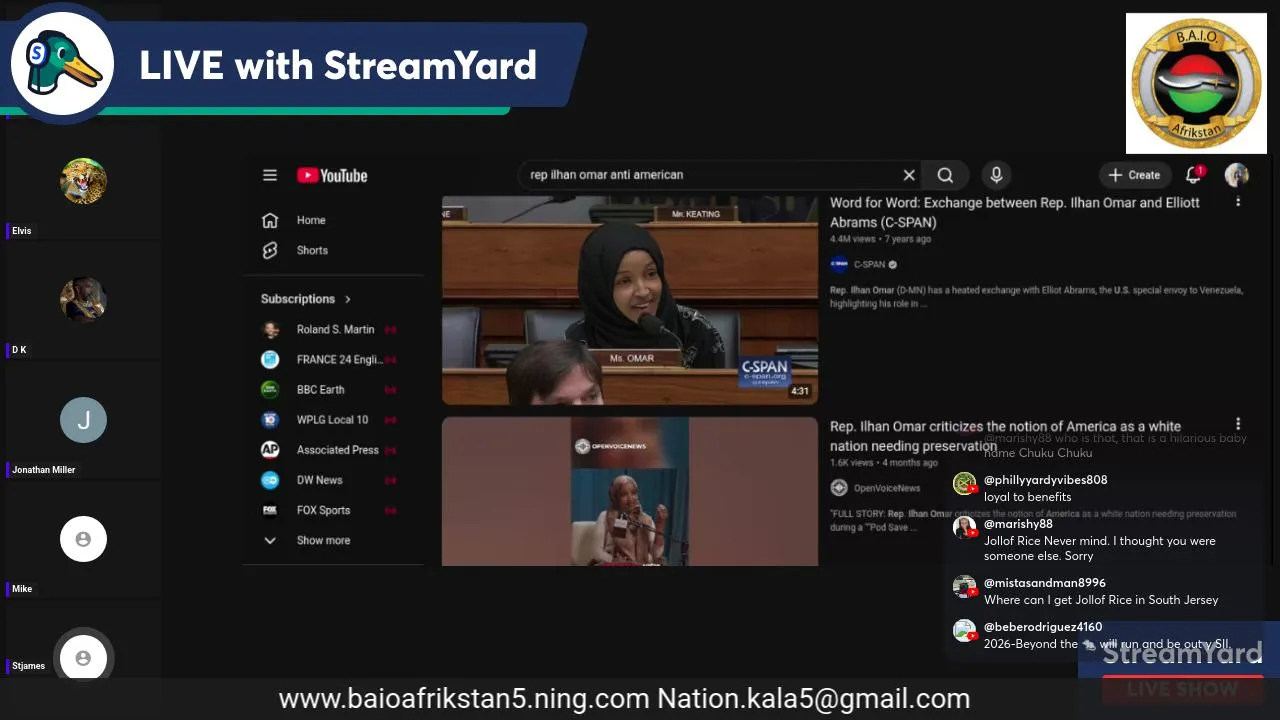Expand Subscriptions section chevron
1280x720 pixels.
point(348,299)
